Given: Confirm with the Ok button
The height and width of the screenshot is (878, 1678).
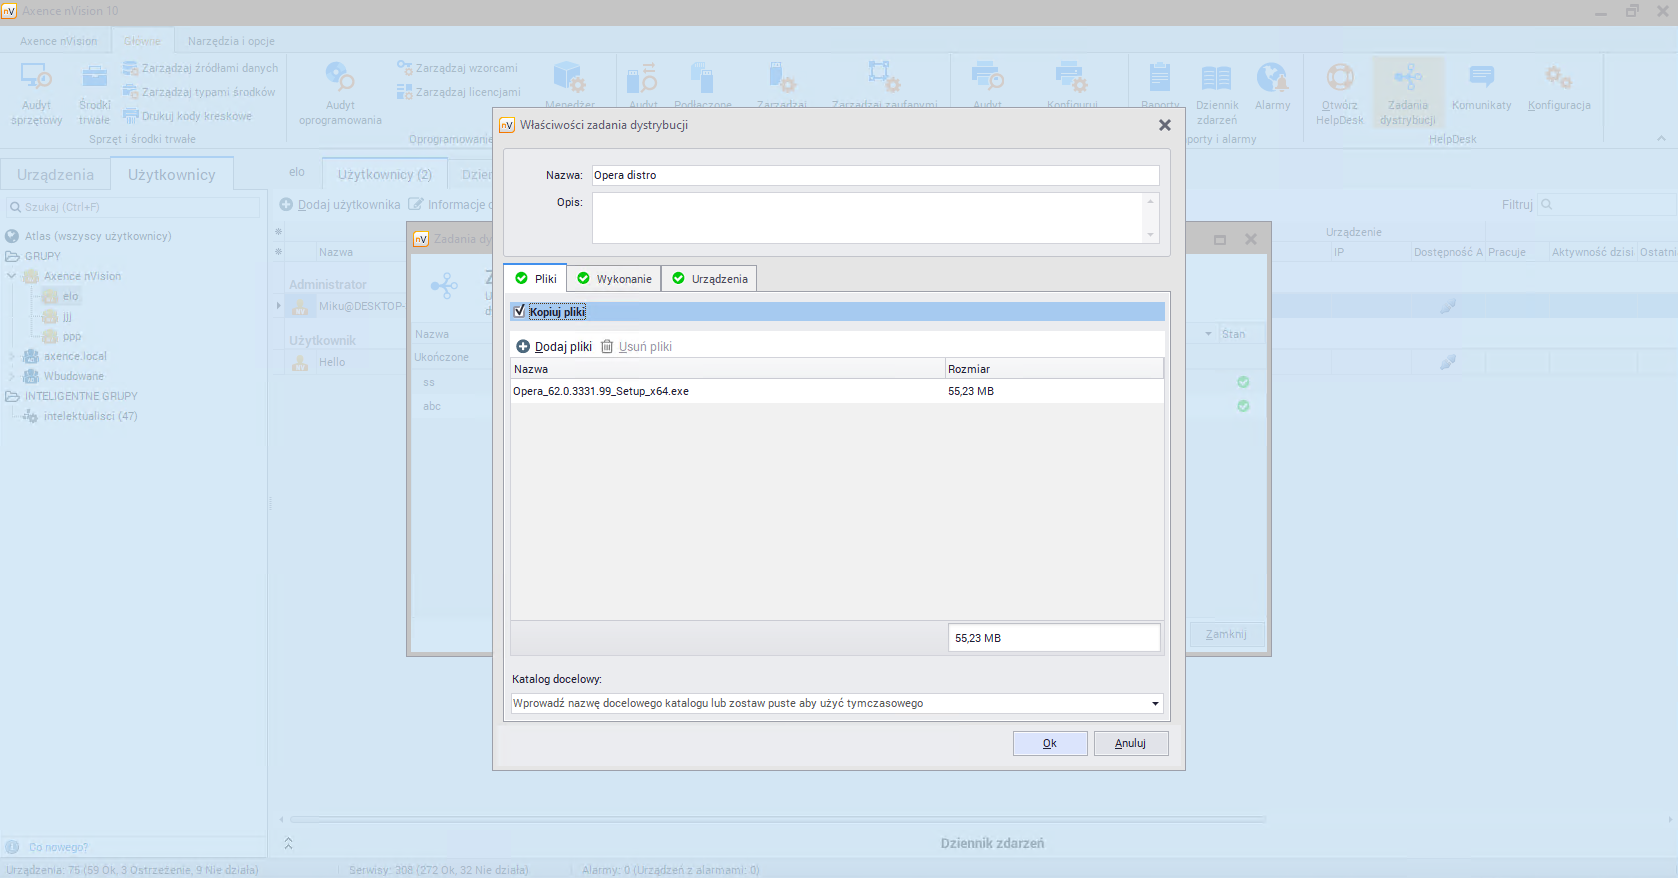Looking at the screenshot, I should point(1049,743).
